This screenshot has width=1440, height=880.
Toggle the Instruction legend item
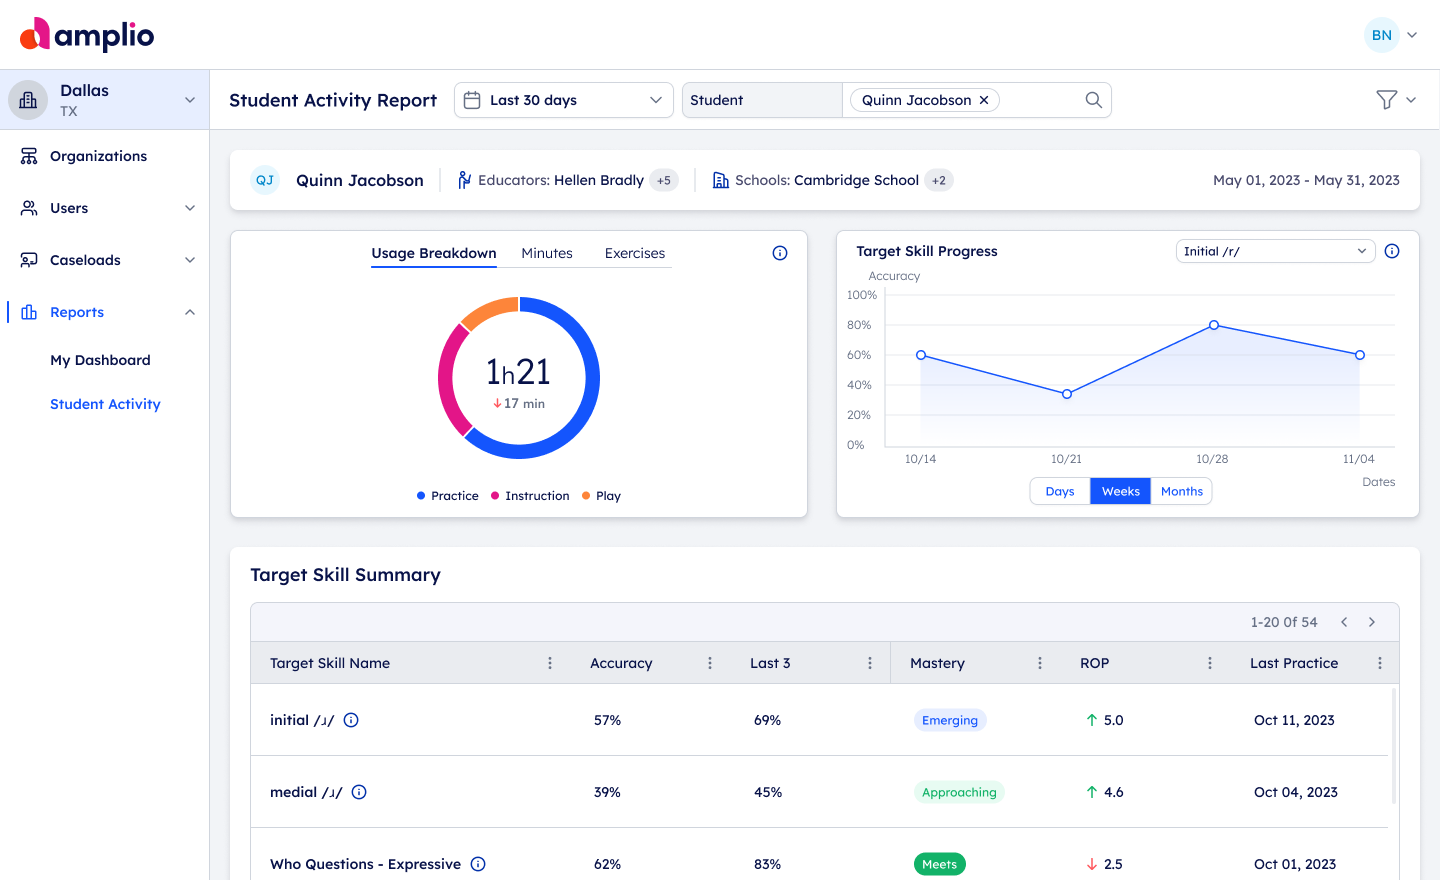pos(530,496)
